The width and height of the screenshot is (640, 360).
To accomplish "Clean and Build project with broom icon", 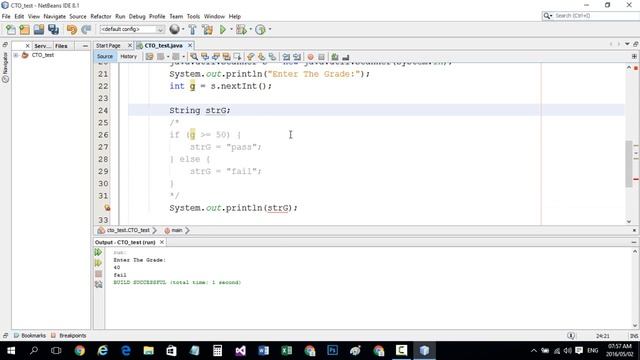I will click(x=207, y=29).
